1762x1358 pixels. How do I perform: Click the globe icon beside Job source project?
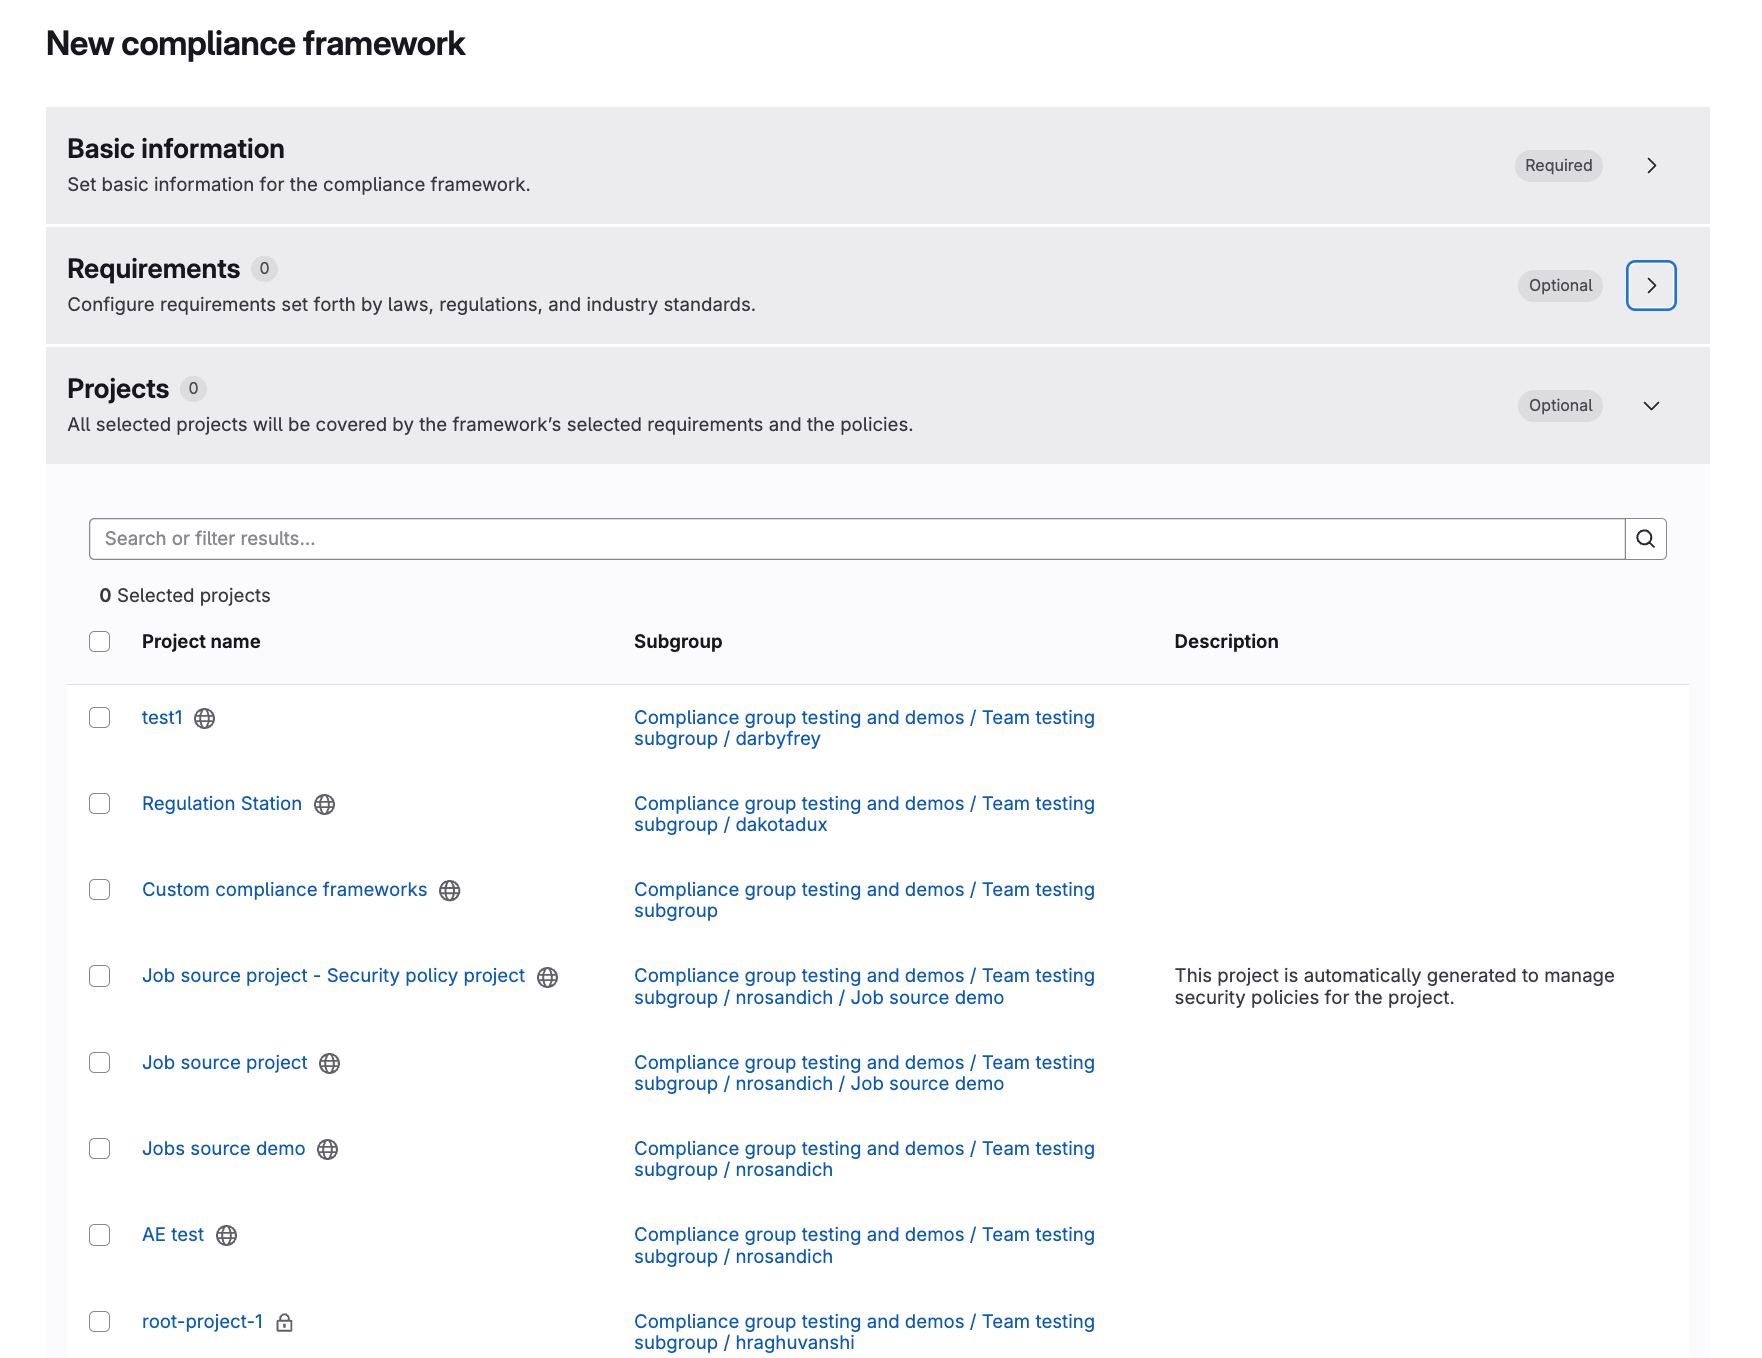coord(331,1063)
